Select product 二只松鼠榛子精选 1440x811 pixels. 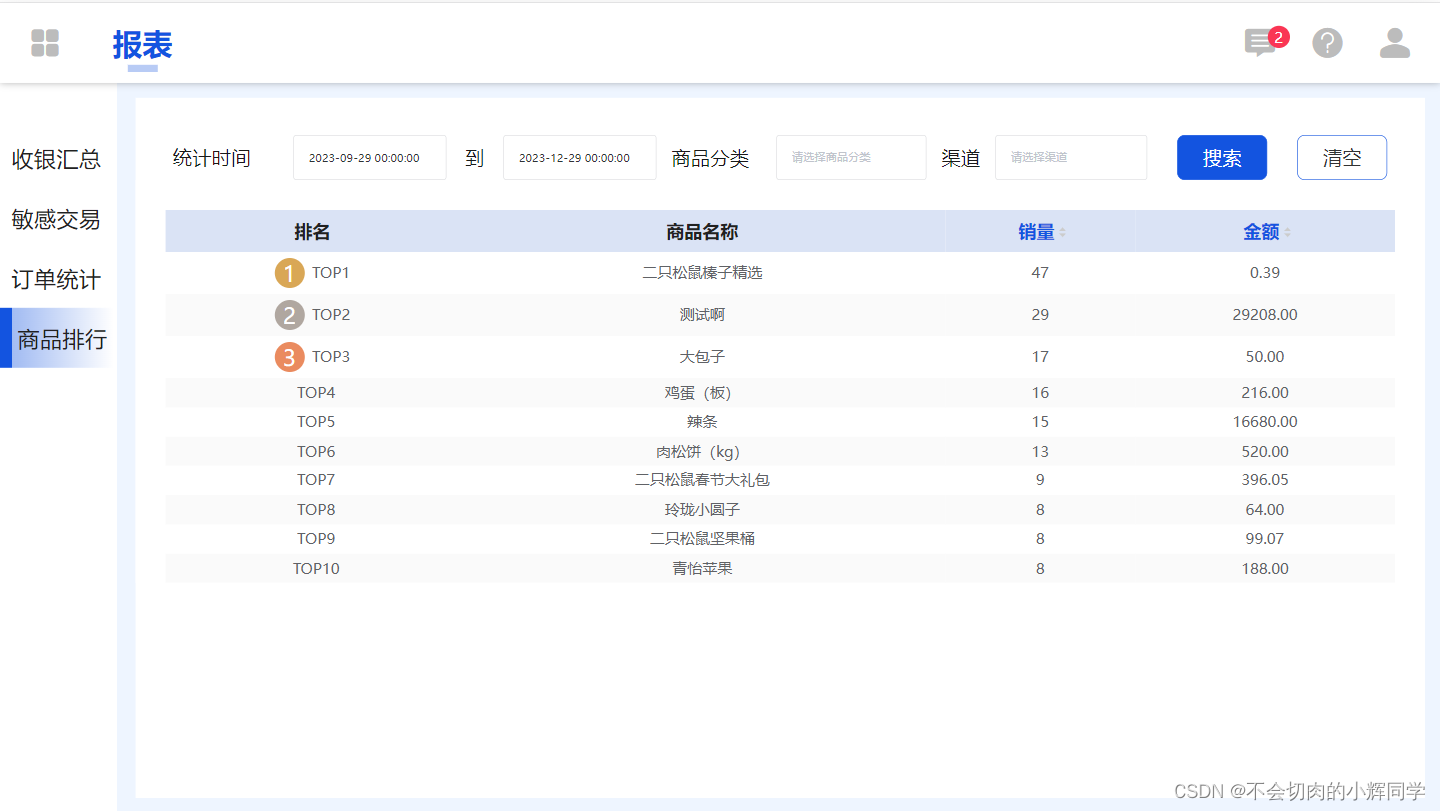pyautogui.click(x=702, y=273)
